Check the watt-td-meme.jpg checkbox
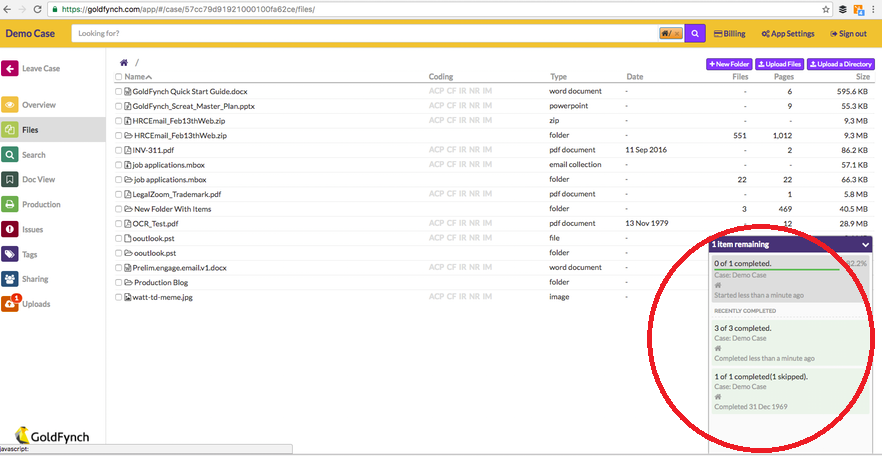The width and height of the screenshot is (882, 456). coord(119,297)
